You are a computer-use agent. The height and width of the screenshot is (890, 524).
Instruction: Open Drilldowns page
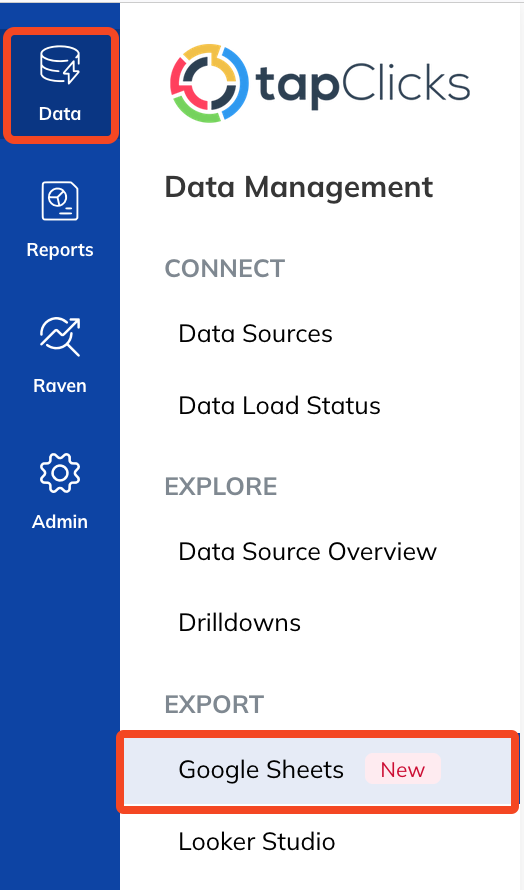(240, 623)
